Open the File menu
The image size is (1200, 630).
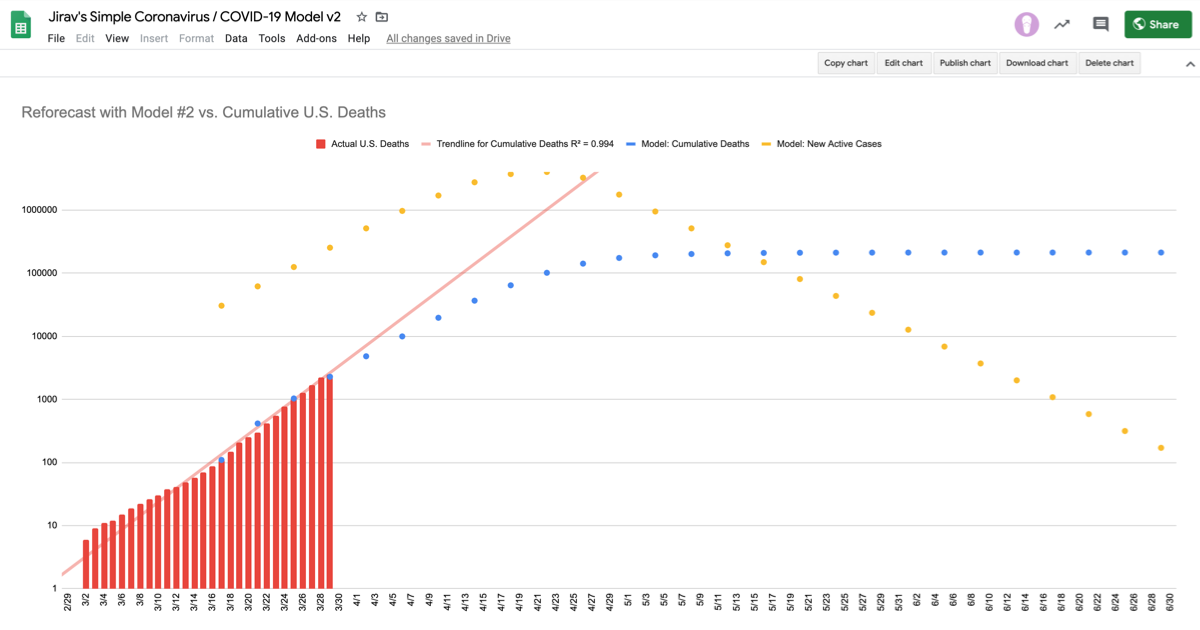point(56,38)
